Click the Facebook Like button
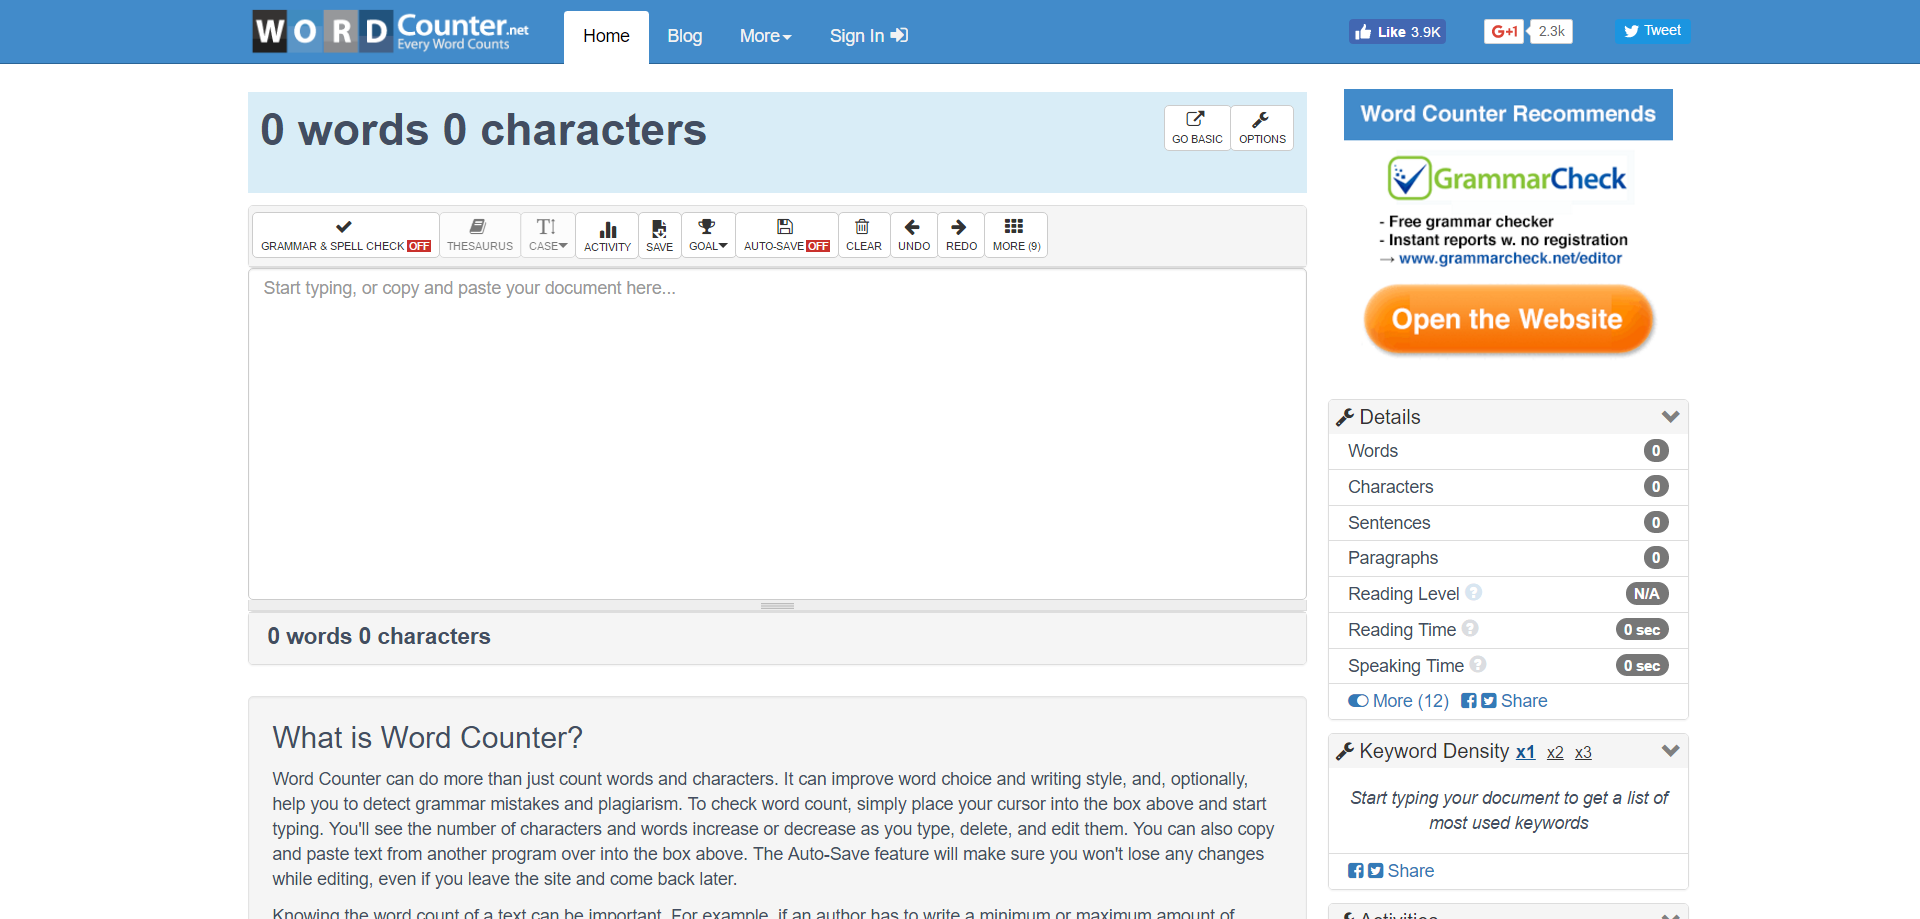The width and height of the screenshot is (1920, 919). tap(1397, 32)
